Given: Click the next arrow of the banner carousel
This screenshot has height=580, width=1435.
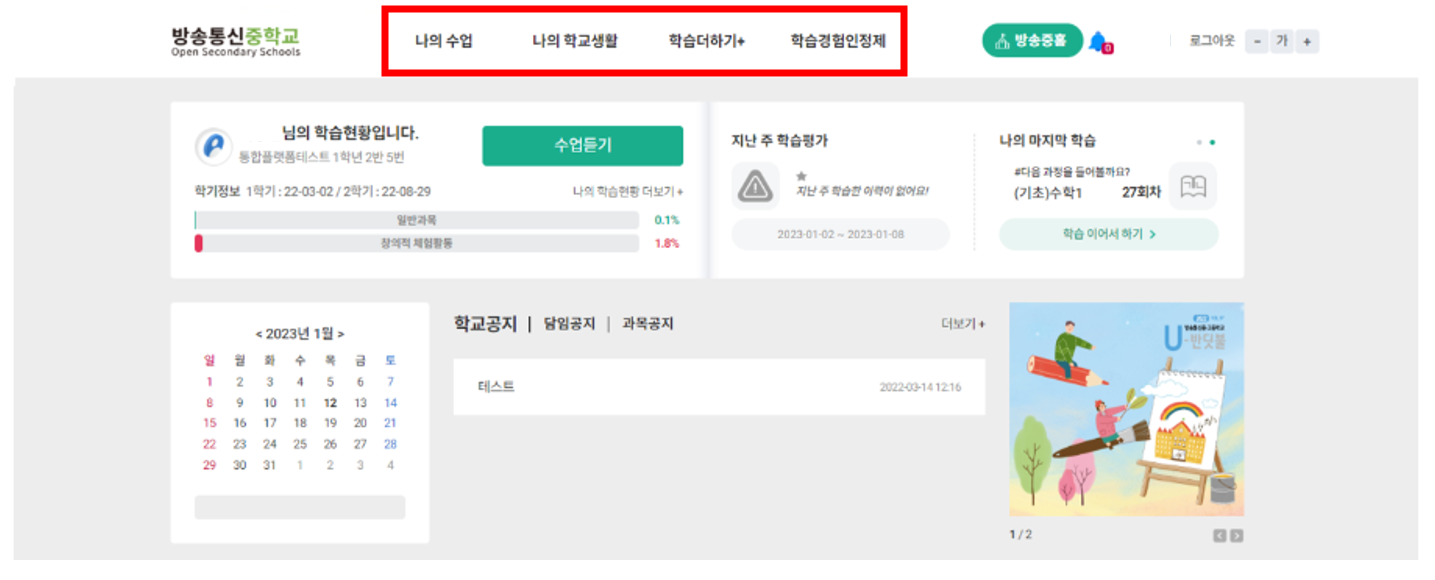Looking at the screenshot, I should (1235, 536).
